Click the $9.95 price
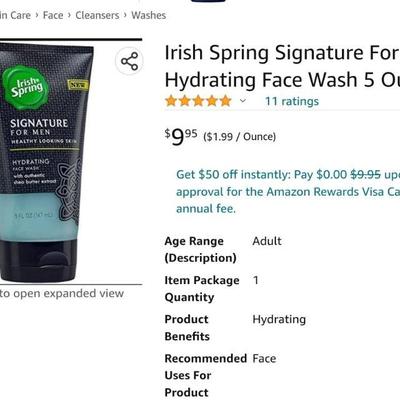This screenshot has width=400, height=400. 181,136
